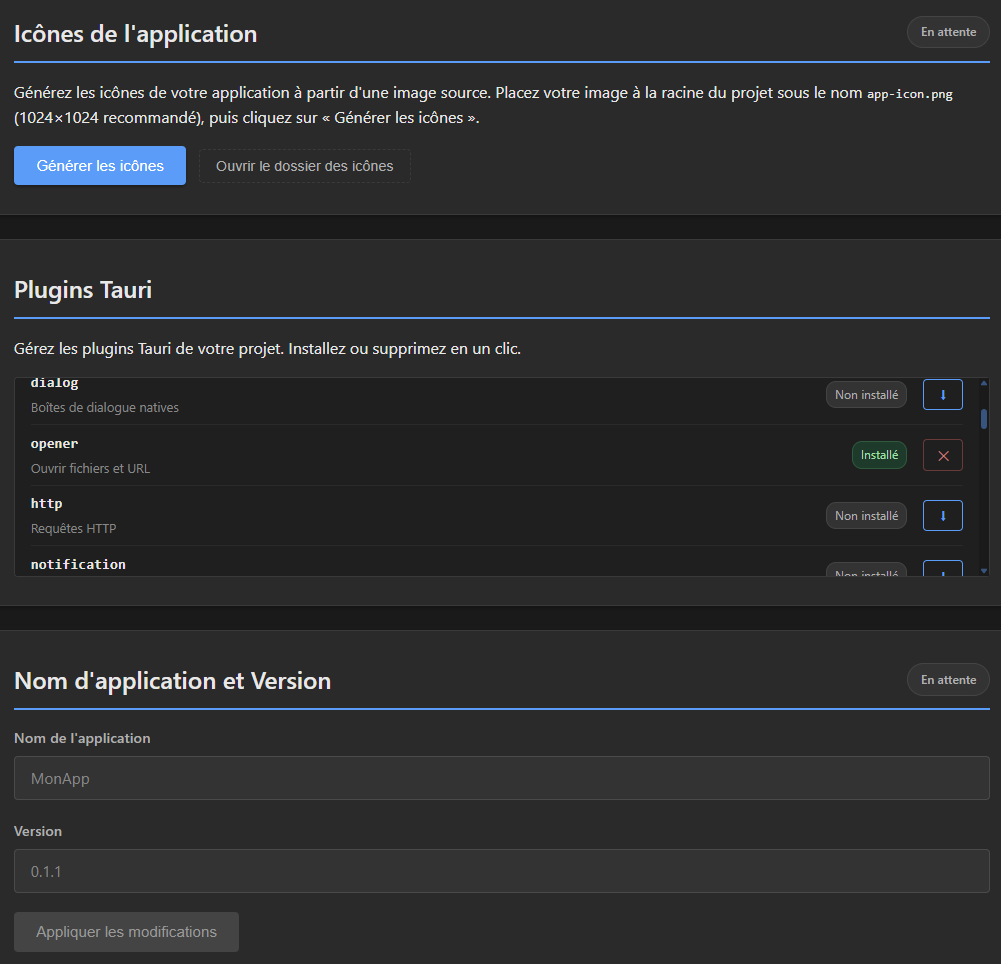Click the Plugins Tauri heading

(x=83, y=290)
